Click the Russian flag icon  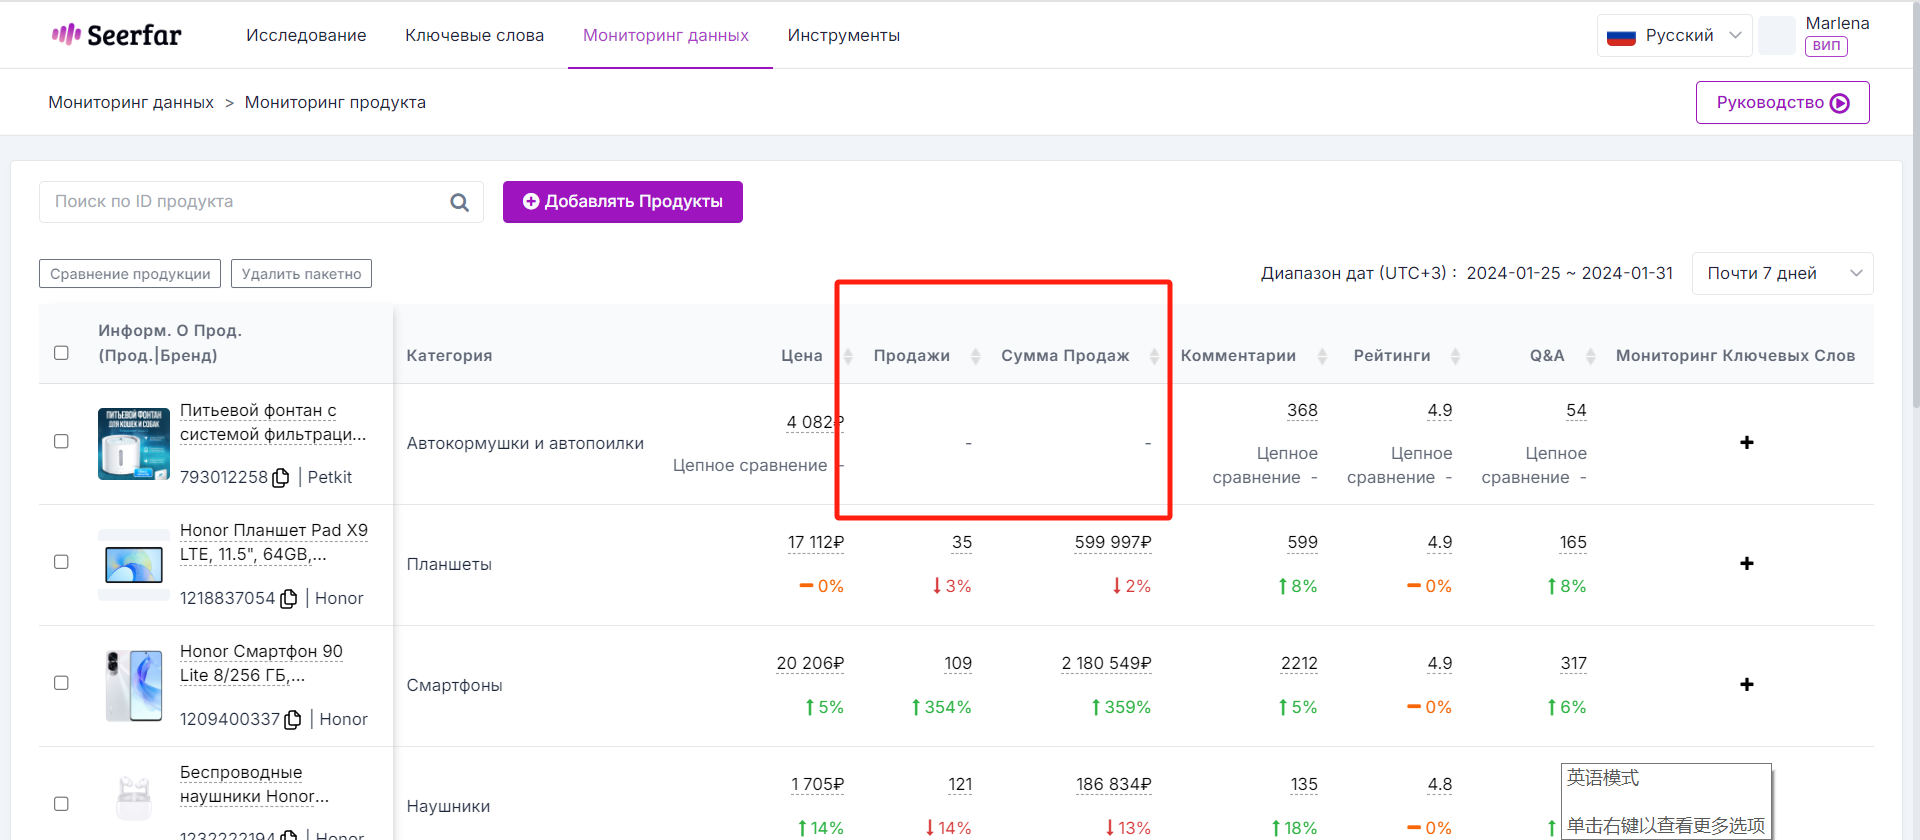tap(1621, 37)
